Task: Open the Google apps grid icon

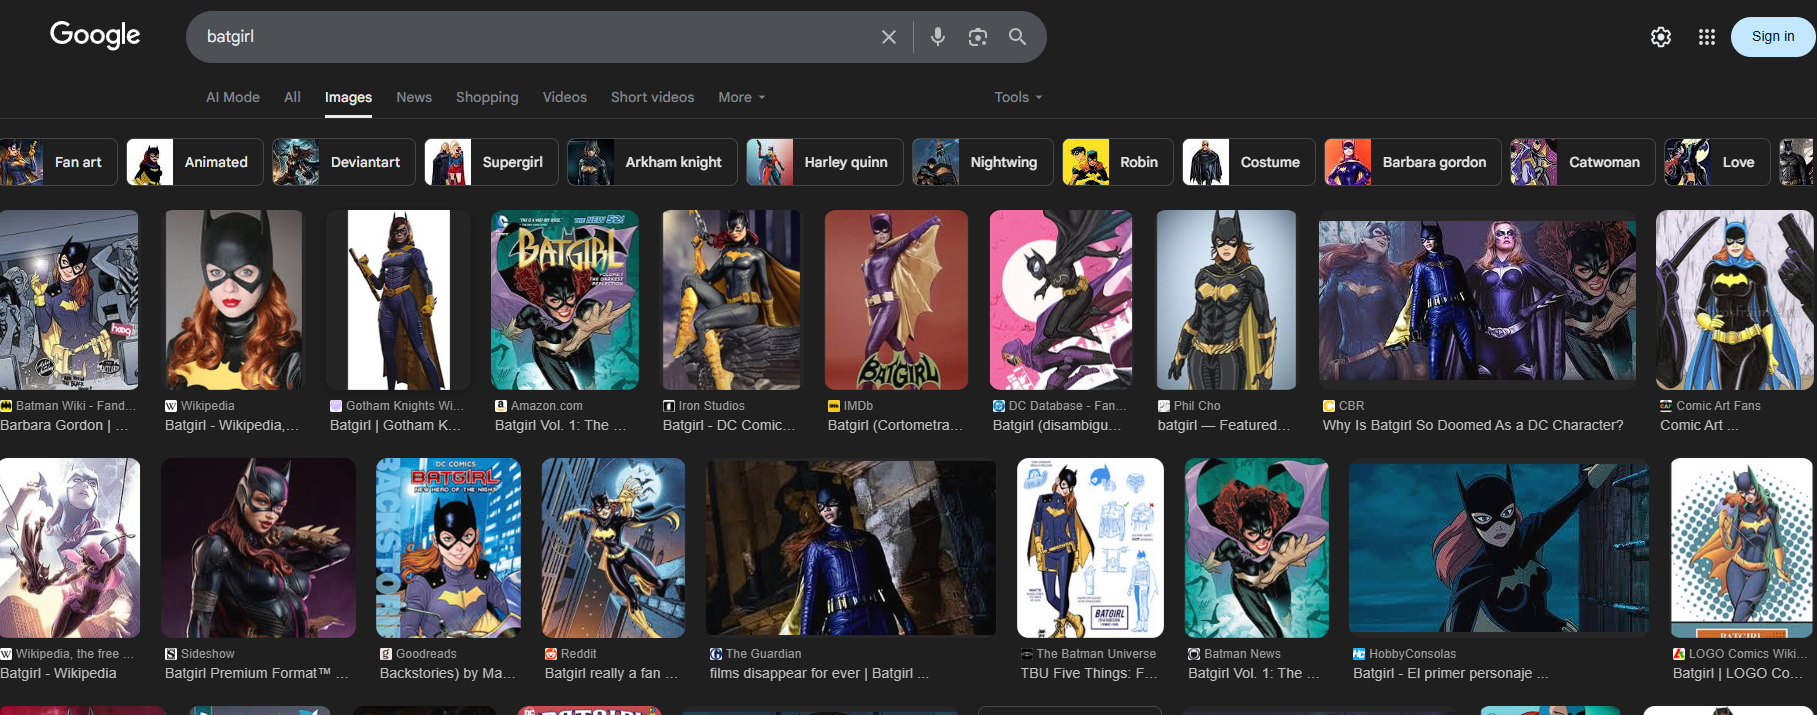Action: pyautogui.click(x=1706, y=37)
